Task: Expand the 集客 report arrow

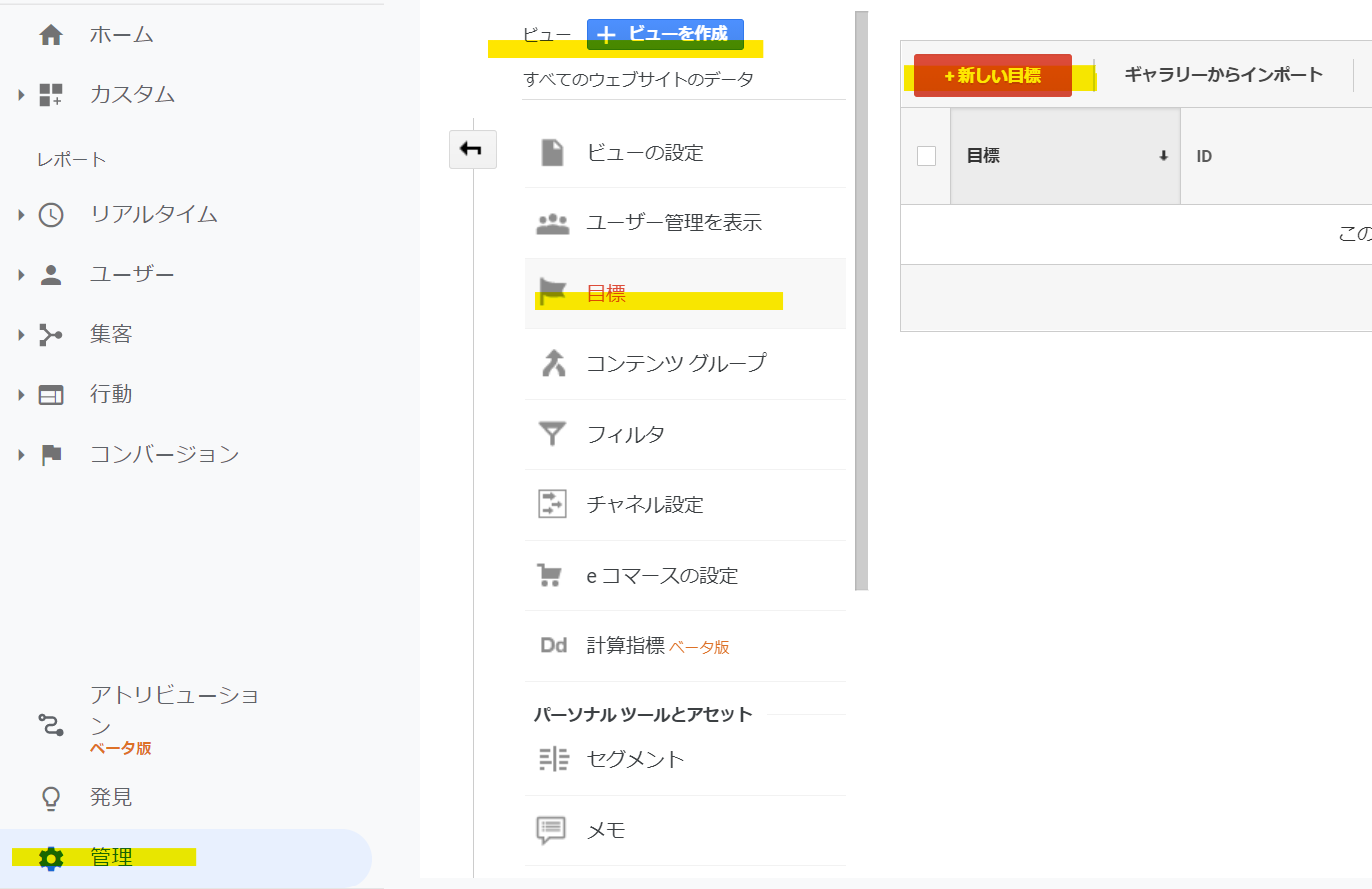Action: (21, 335)
